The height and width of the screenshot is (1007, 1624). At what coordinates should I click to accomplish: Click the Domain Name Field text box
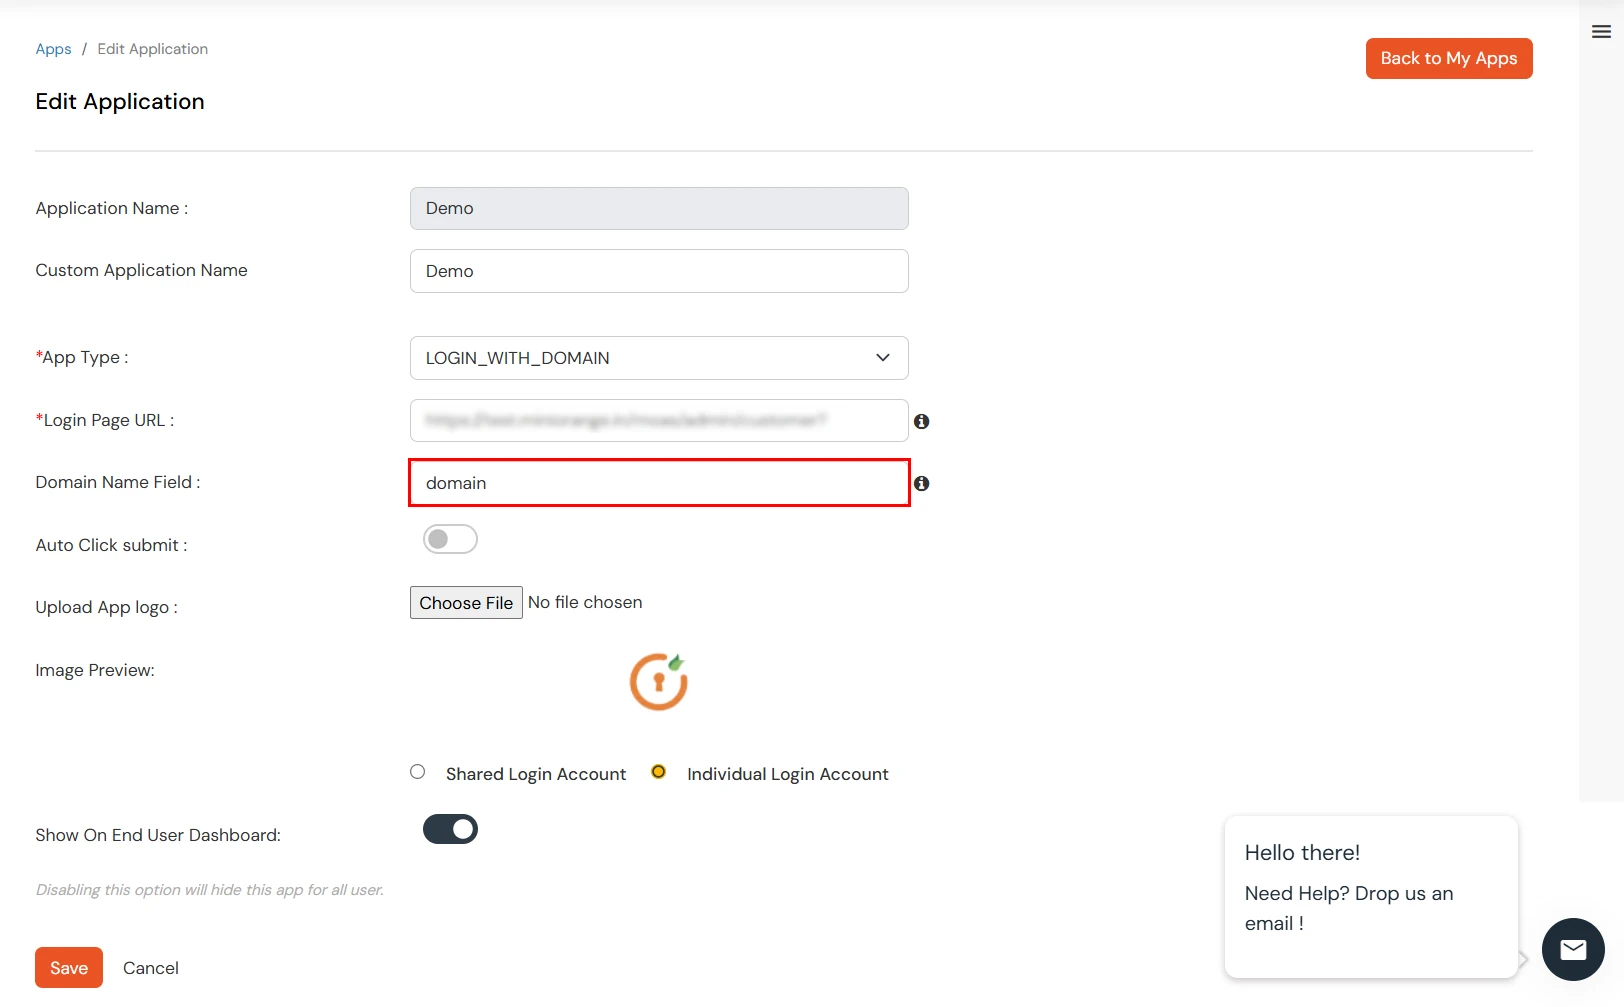pyautogui.click(x=658, y=483)
